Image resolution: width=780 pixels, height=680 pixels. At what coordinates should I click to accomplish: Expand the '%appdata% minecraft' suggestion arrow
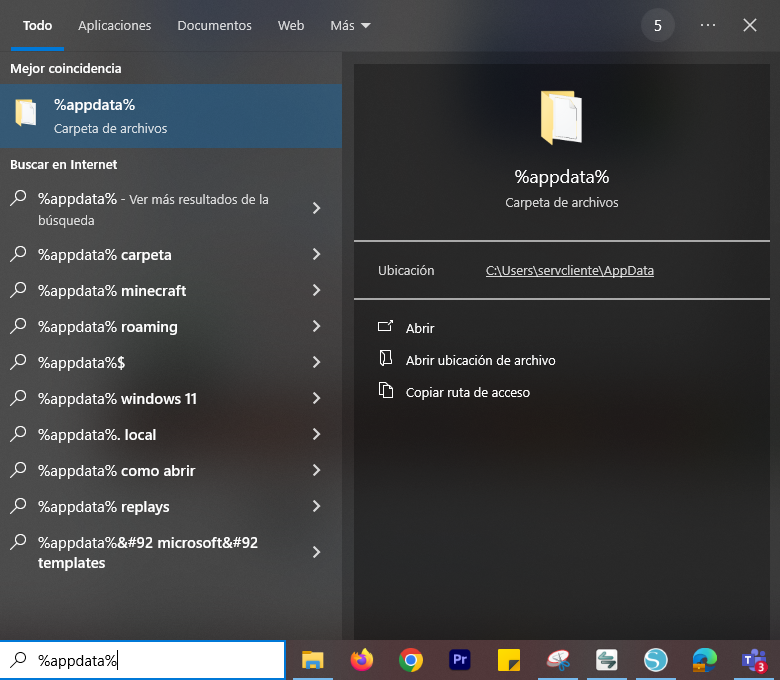pos(316,291)
